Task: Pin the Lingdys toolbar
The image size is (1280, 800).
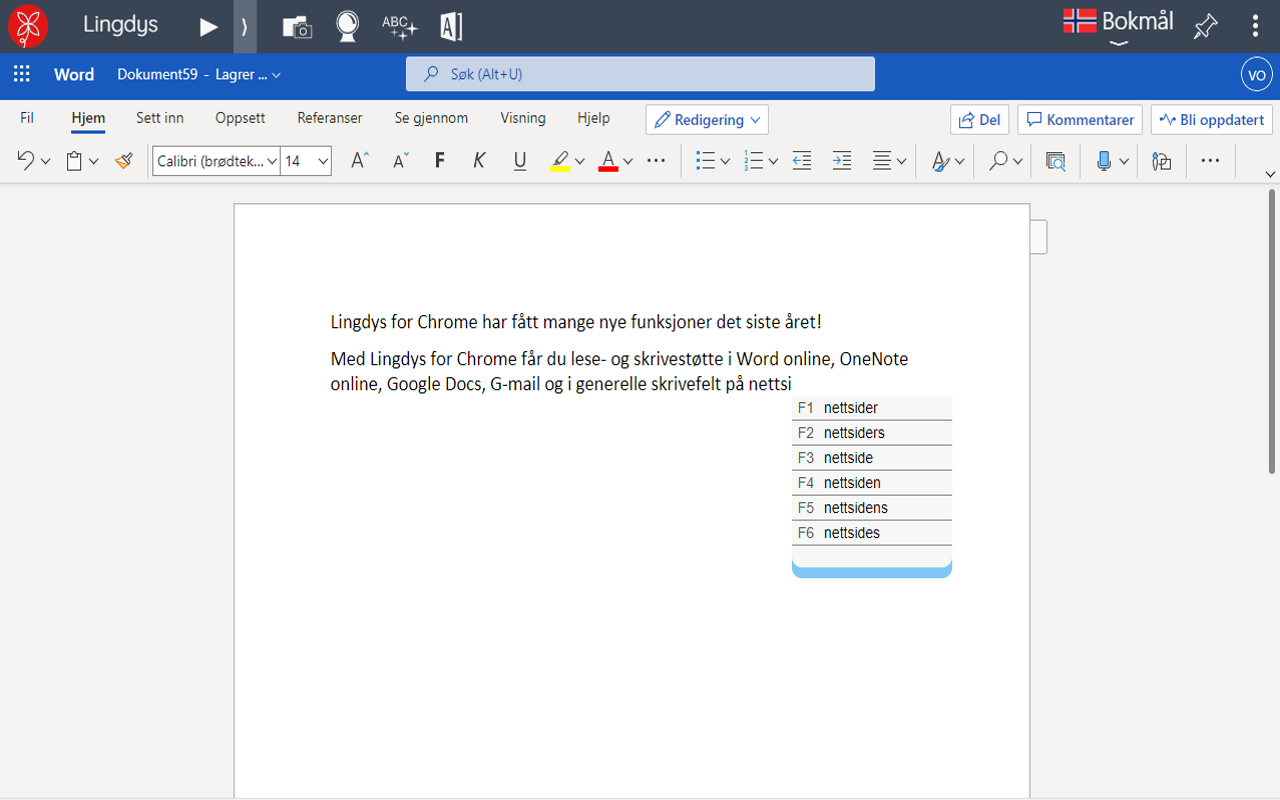Action: (1205, 27)
